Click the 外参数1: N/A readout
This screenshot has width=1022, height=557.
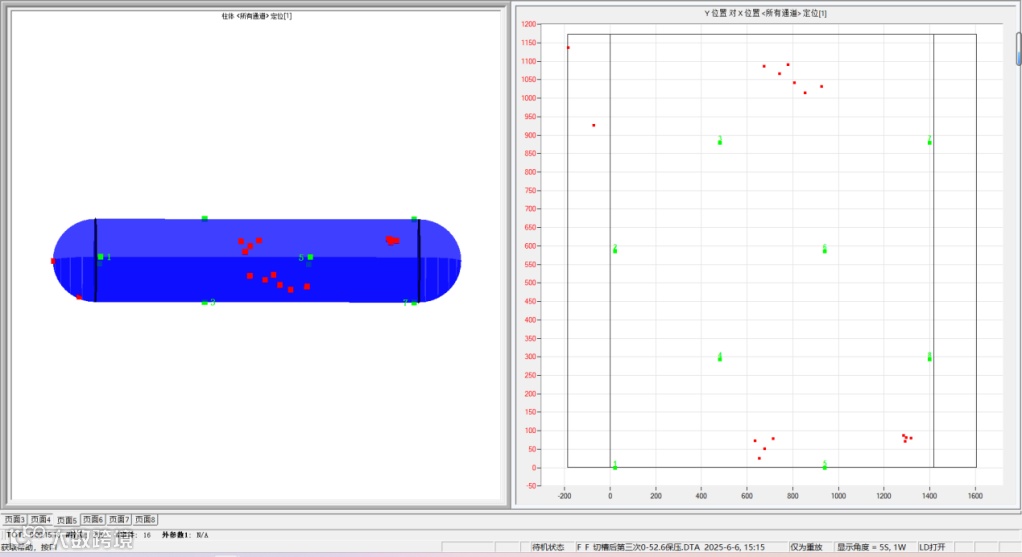tap(185, 535)
